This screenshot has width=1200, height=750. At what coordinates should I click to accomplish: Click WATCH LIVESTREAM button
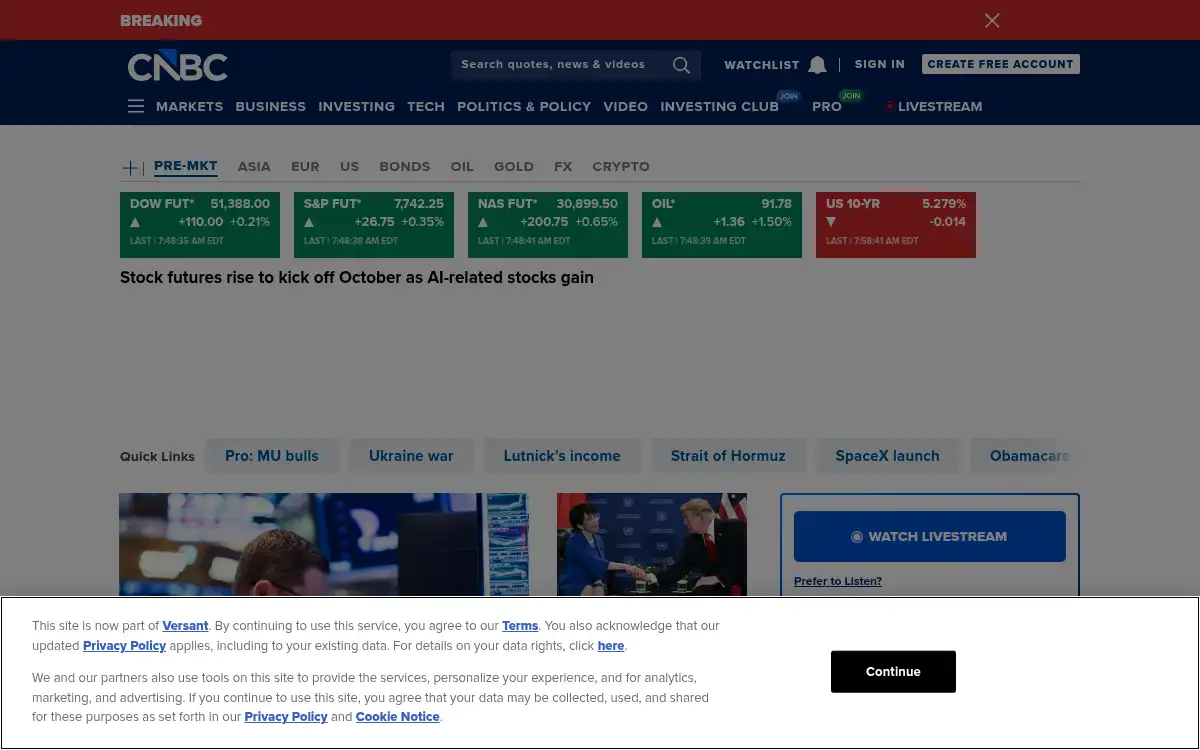click(x=930, y=537)
